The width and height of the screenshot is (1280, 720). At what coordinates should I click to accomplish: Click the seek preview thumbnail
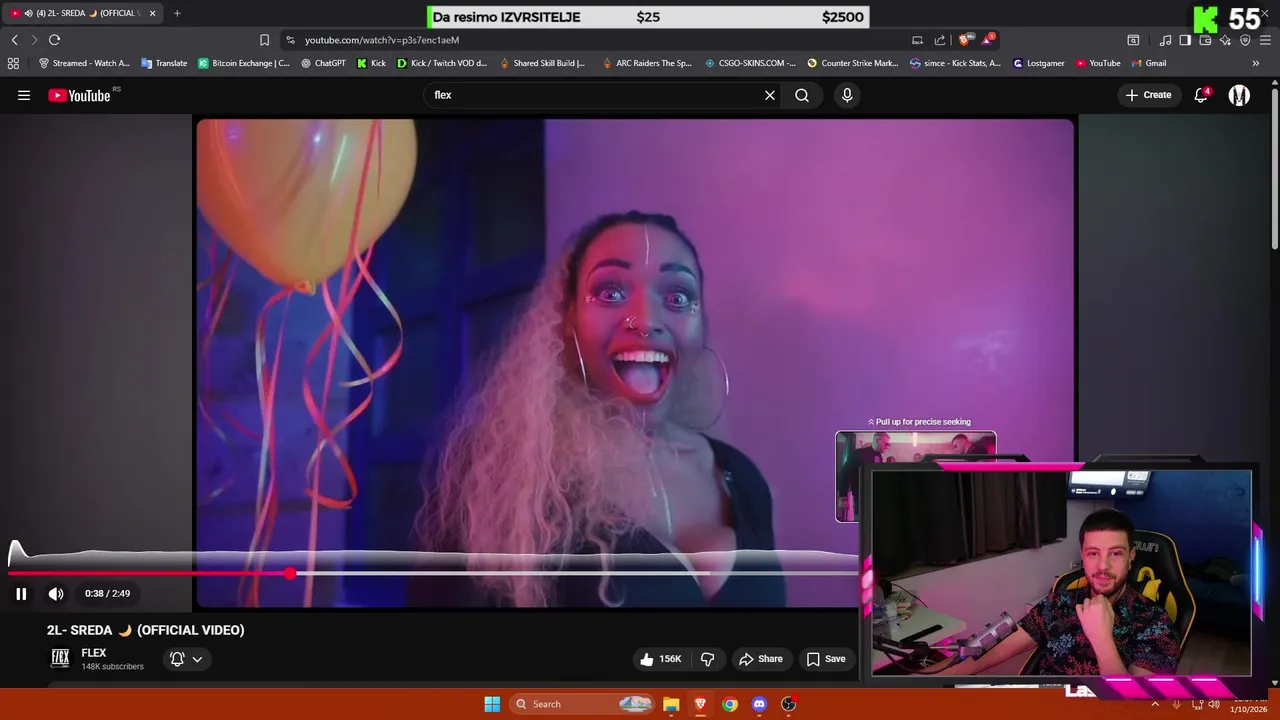[916, 476]
